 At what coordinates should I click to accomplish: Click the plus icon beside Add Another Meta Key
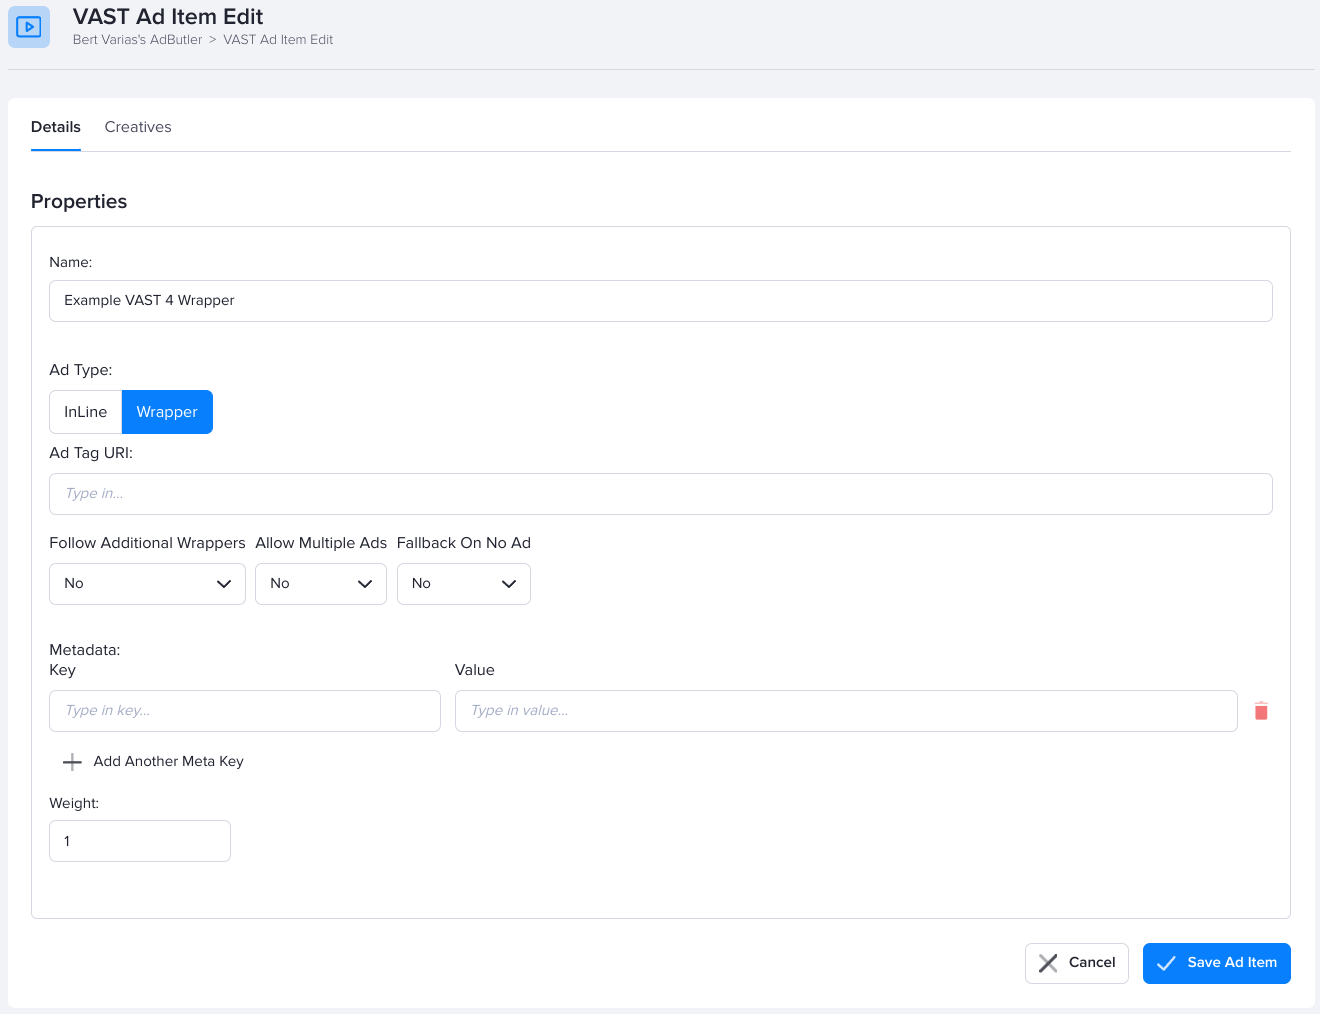72,762
